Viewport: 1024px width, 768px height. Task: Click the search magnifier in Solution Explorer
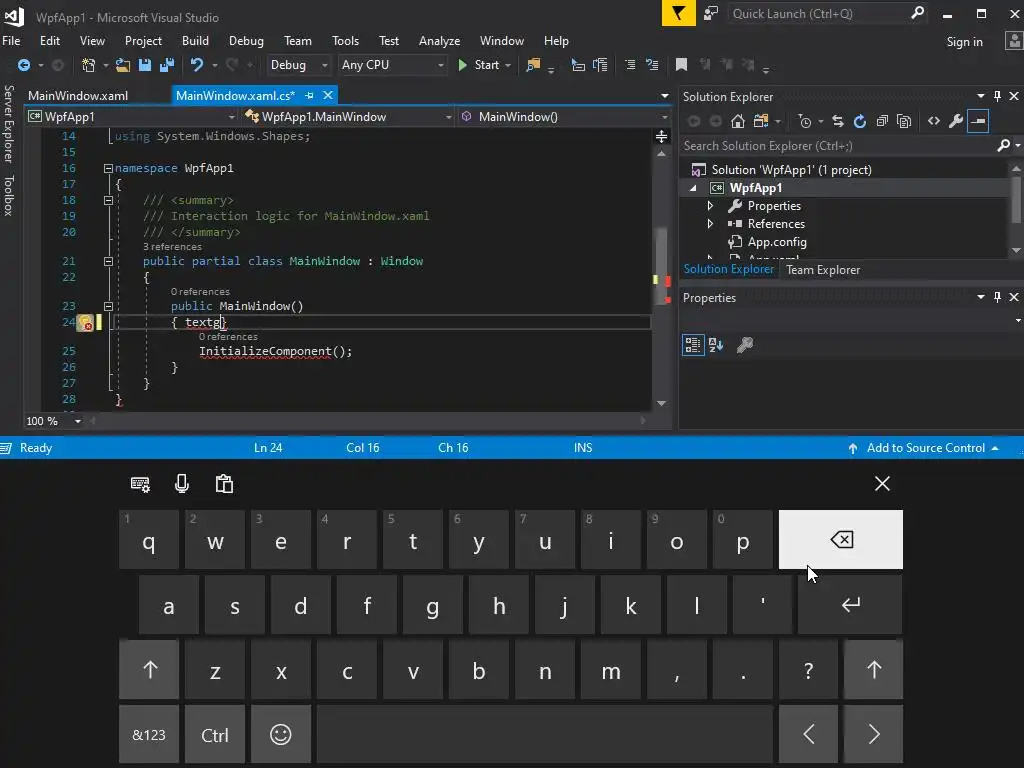click(1004, 145)
